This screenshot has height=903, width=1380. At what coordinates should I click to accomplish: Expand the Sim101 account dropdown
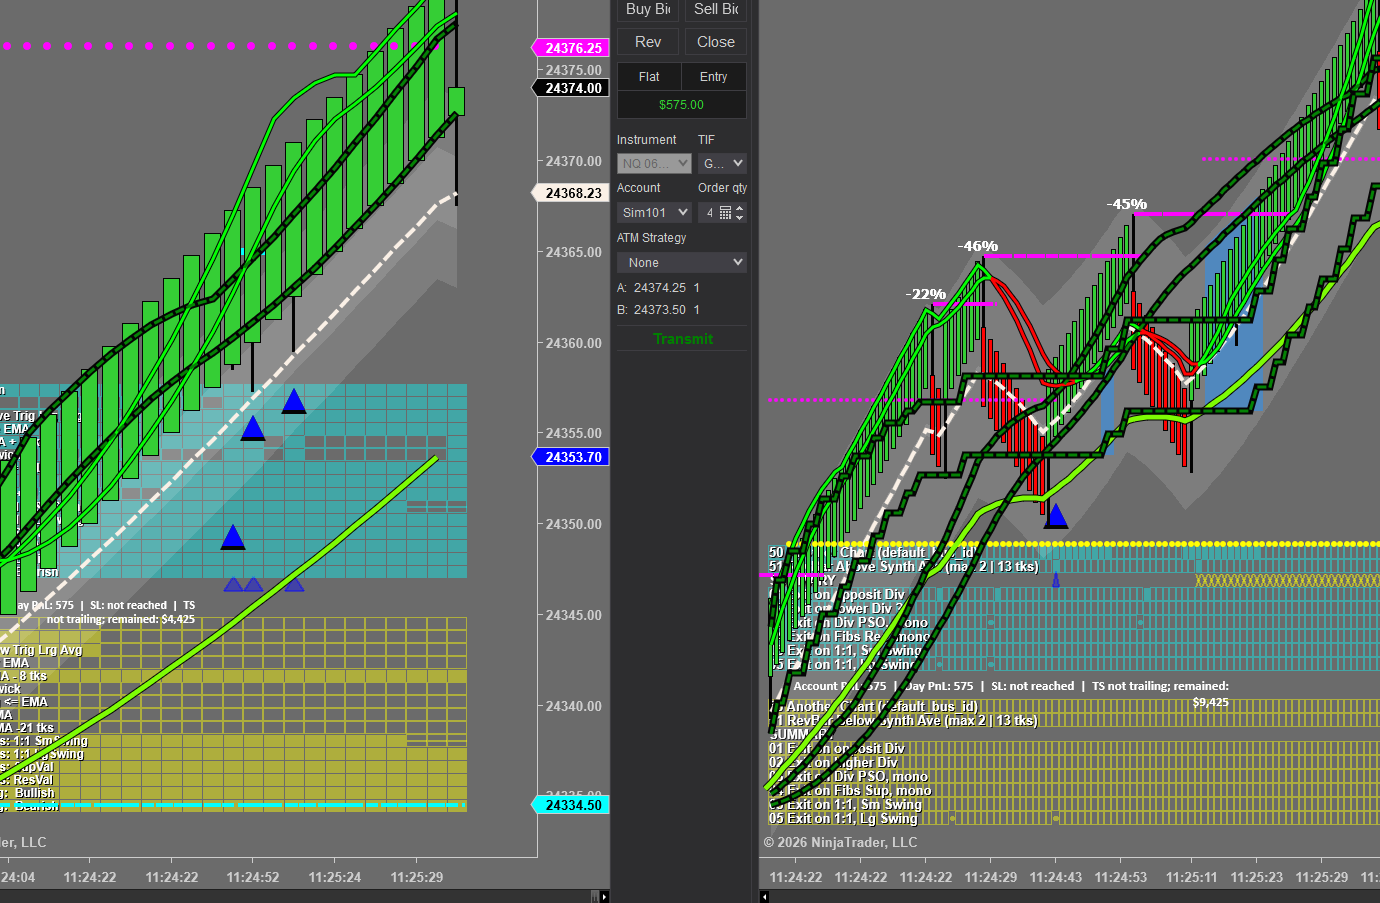(x=654, y=213)
